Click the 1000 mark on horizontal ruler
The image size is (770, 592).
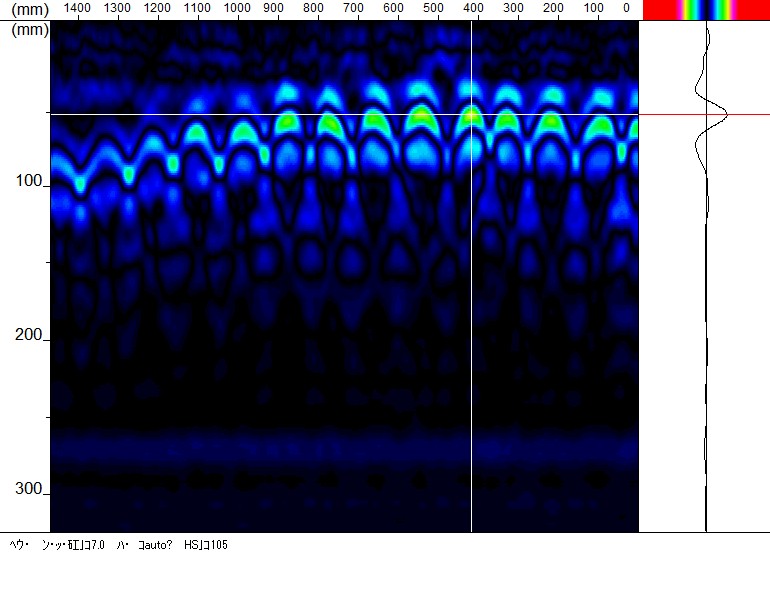point(237,8)
